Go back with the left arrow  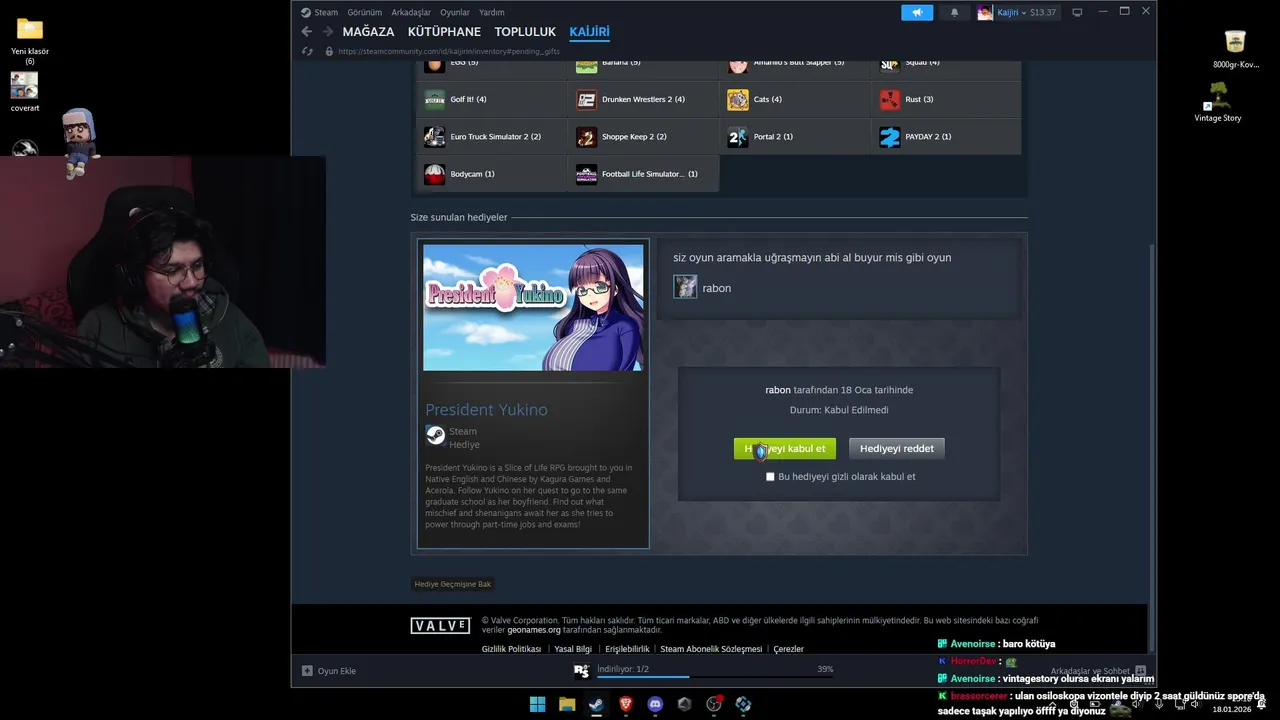click(307, 32)
